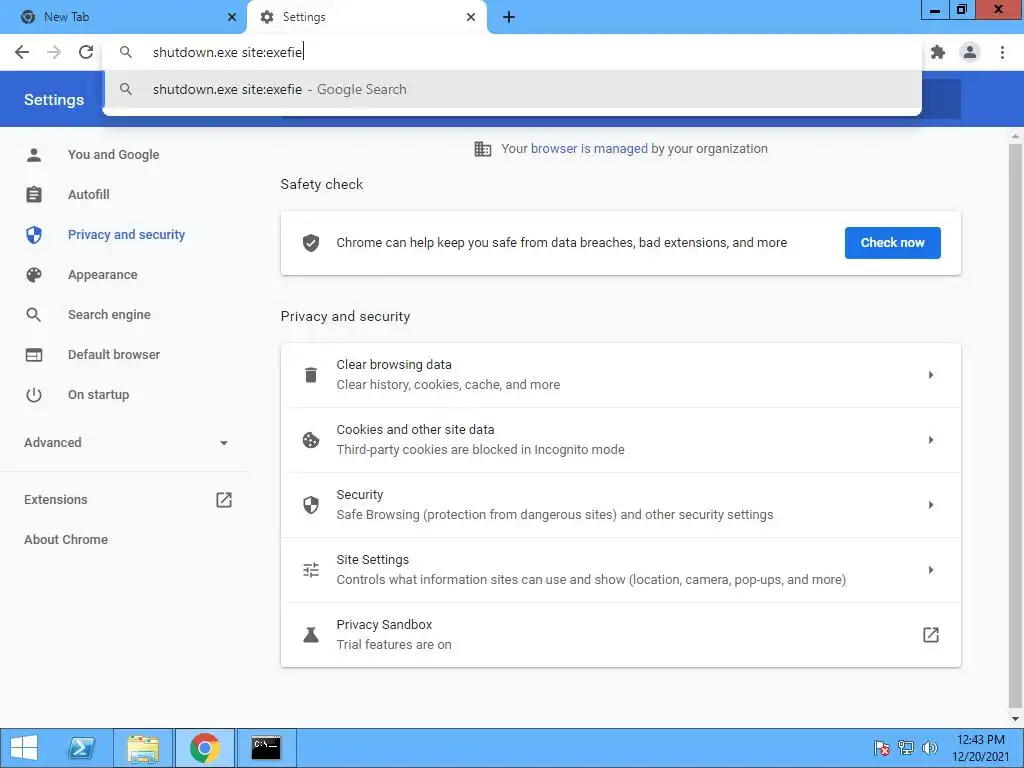Open Security settings row
This screenshot has width=1024, height=768.
tap(620, 505)
